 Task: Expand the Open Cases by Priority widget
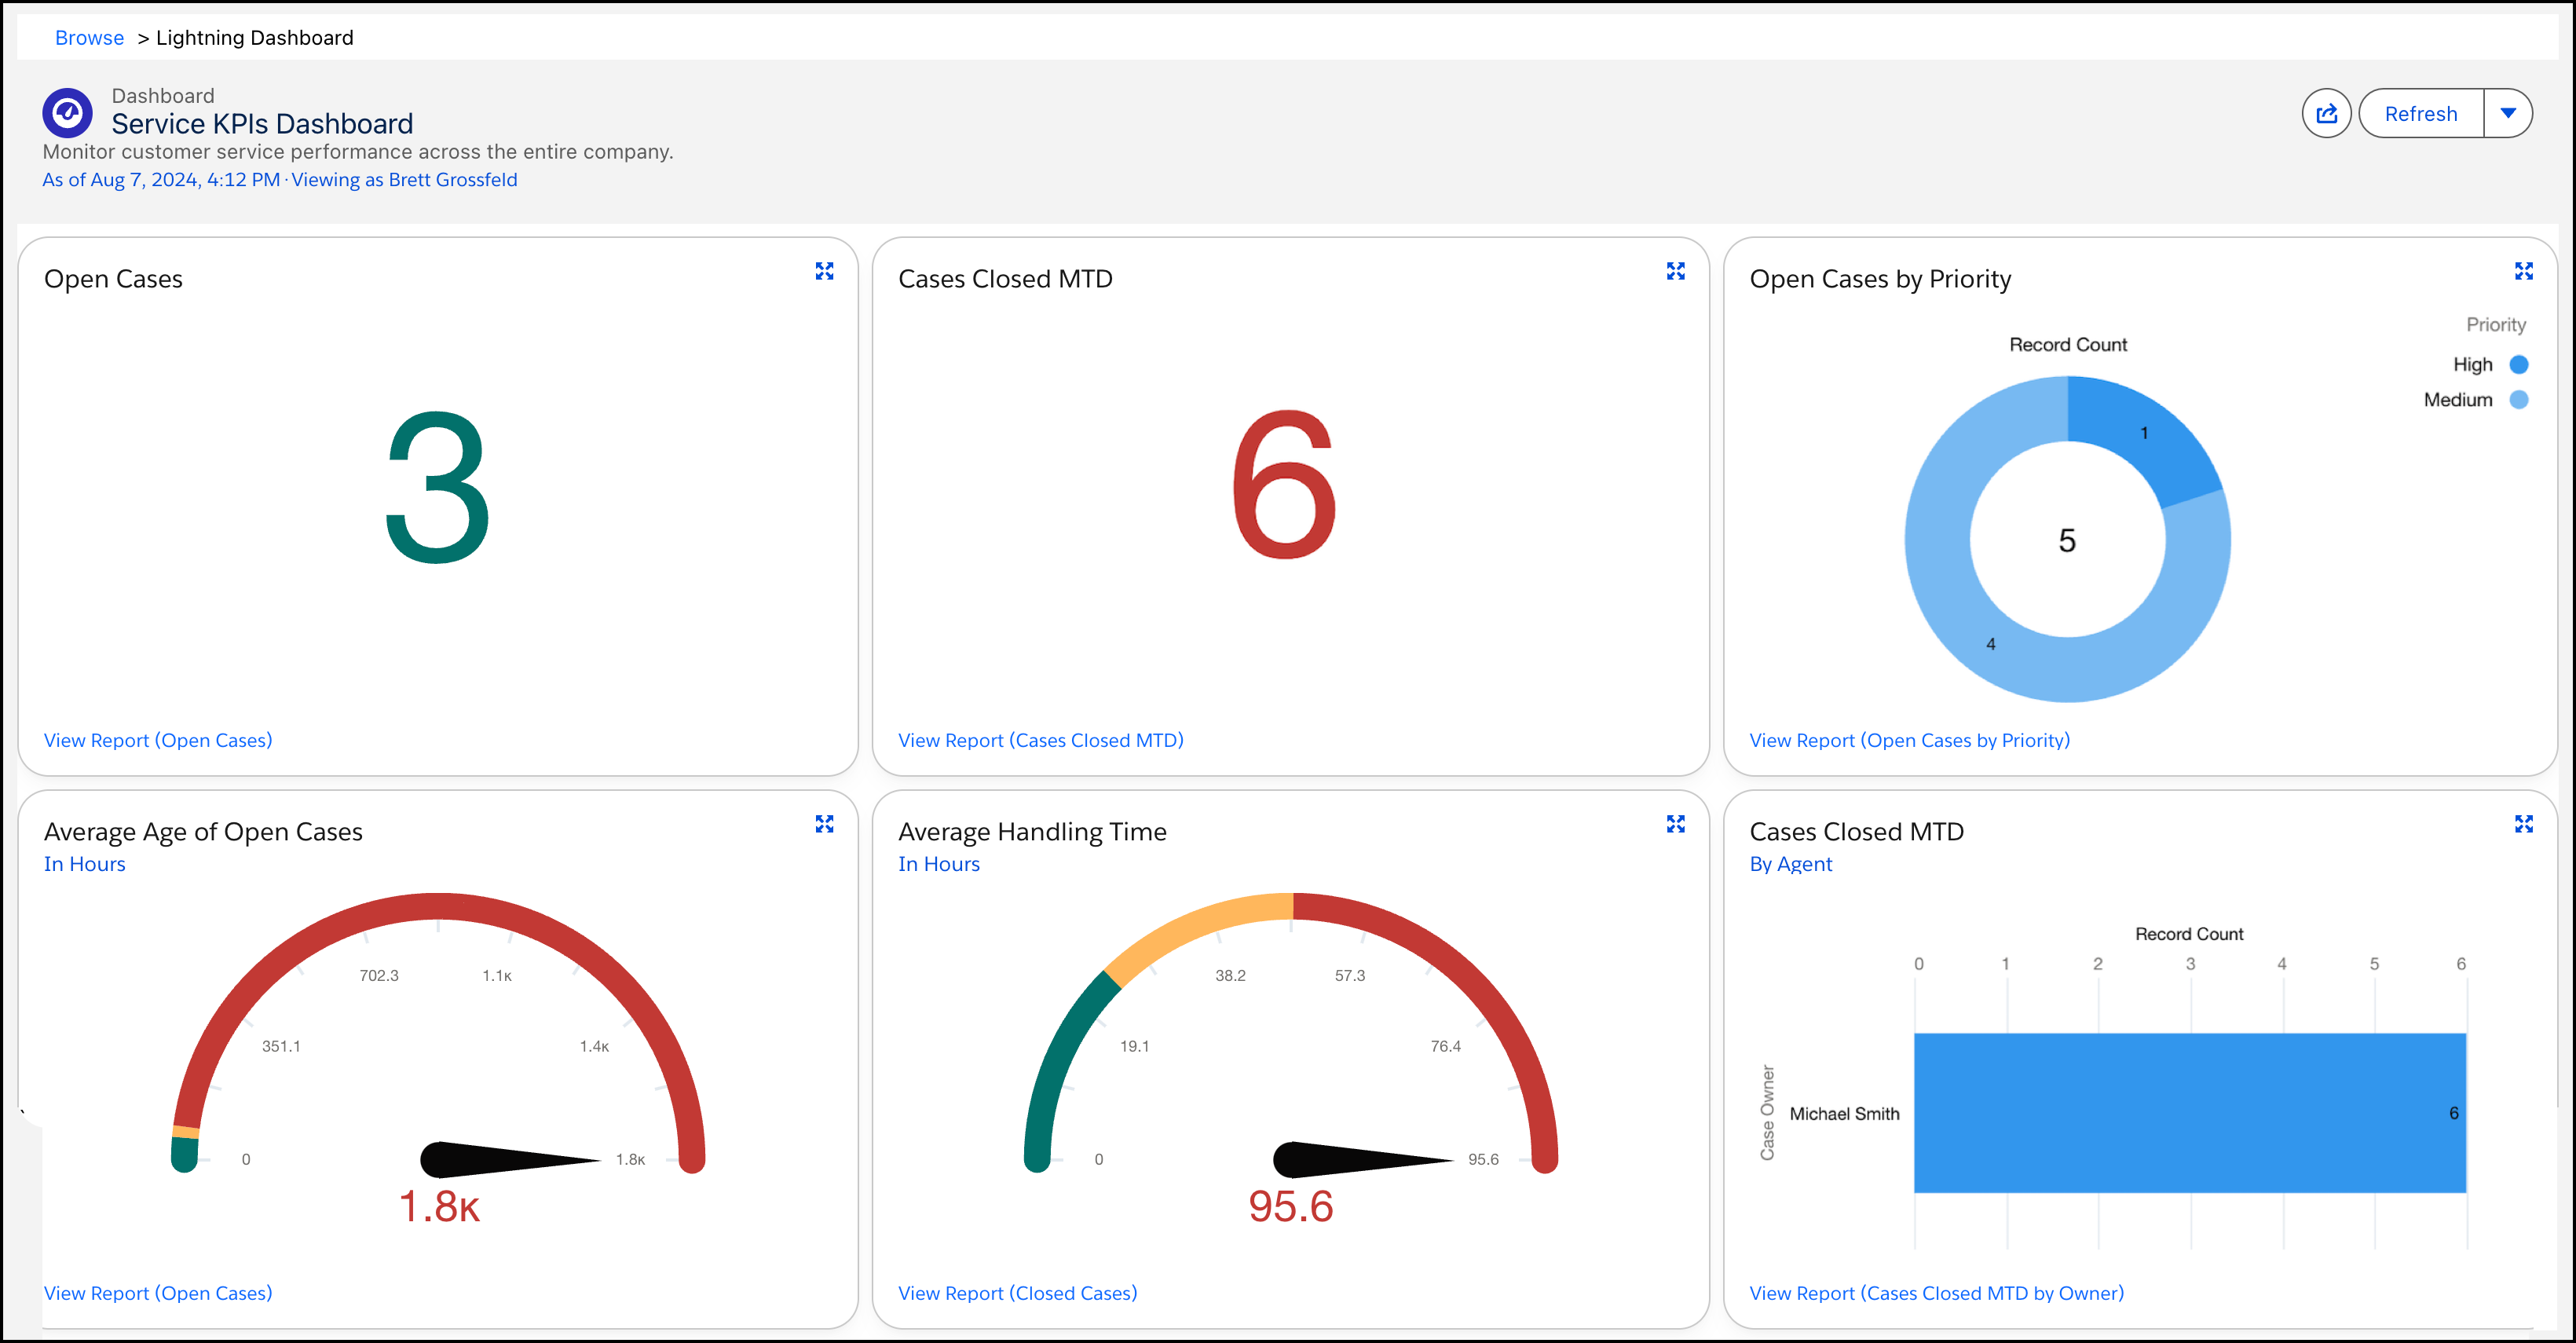pyautogui.click(x=2524, y=271)
